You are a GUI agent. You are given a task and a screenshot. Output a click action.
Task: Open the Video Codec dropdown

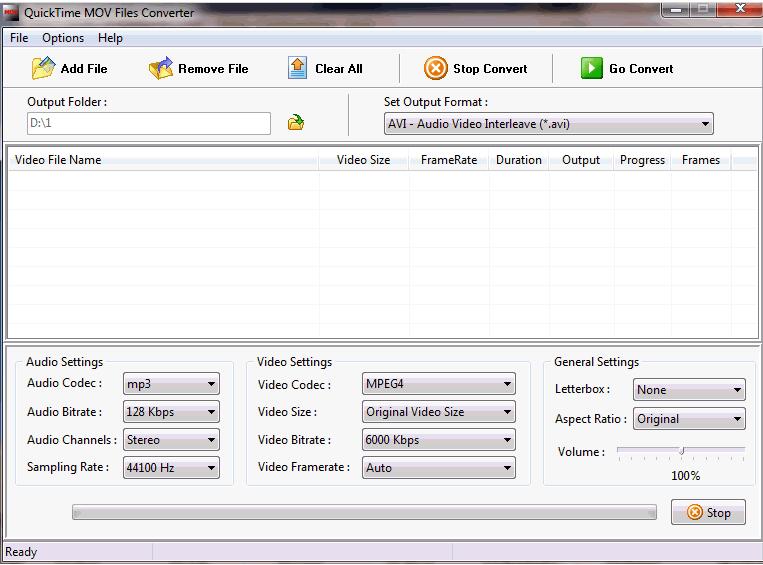[439, 384]
